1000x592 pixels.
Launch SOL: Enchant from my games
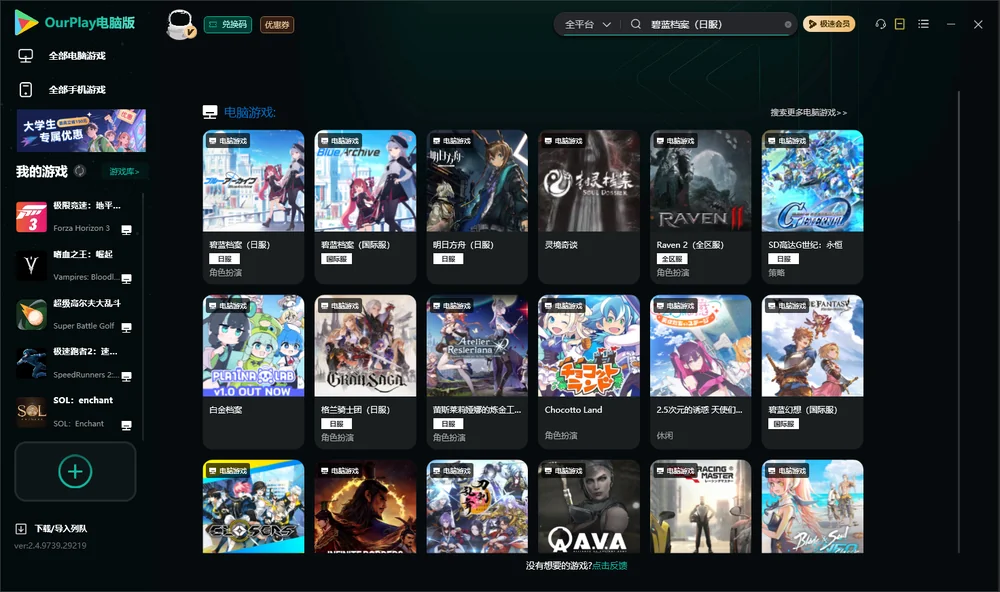[x=75, y=412]
